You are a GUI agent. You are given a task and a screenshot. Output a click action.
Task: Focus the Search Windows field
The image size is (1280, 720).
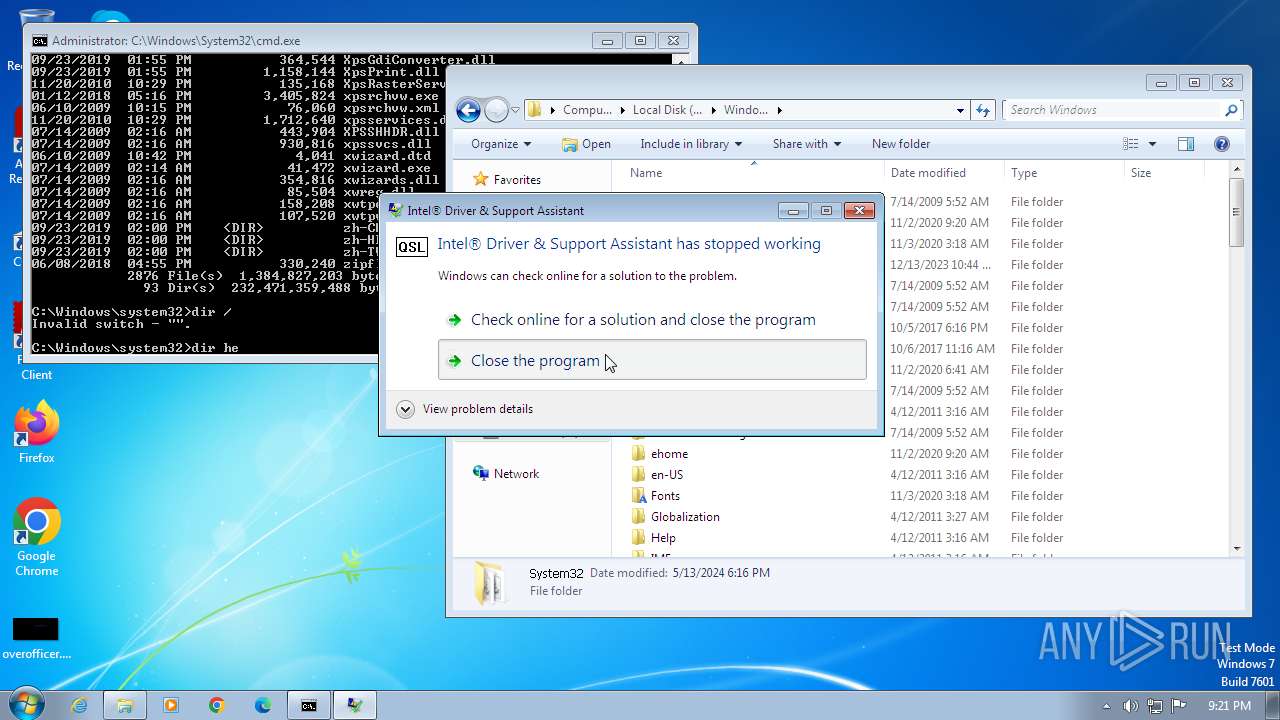[x=1114, y=110]
